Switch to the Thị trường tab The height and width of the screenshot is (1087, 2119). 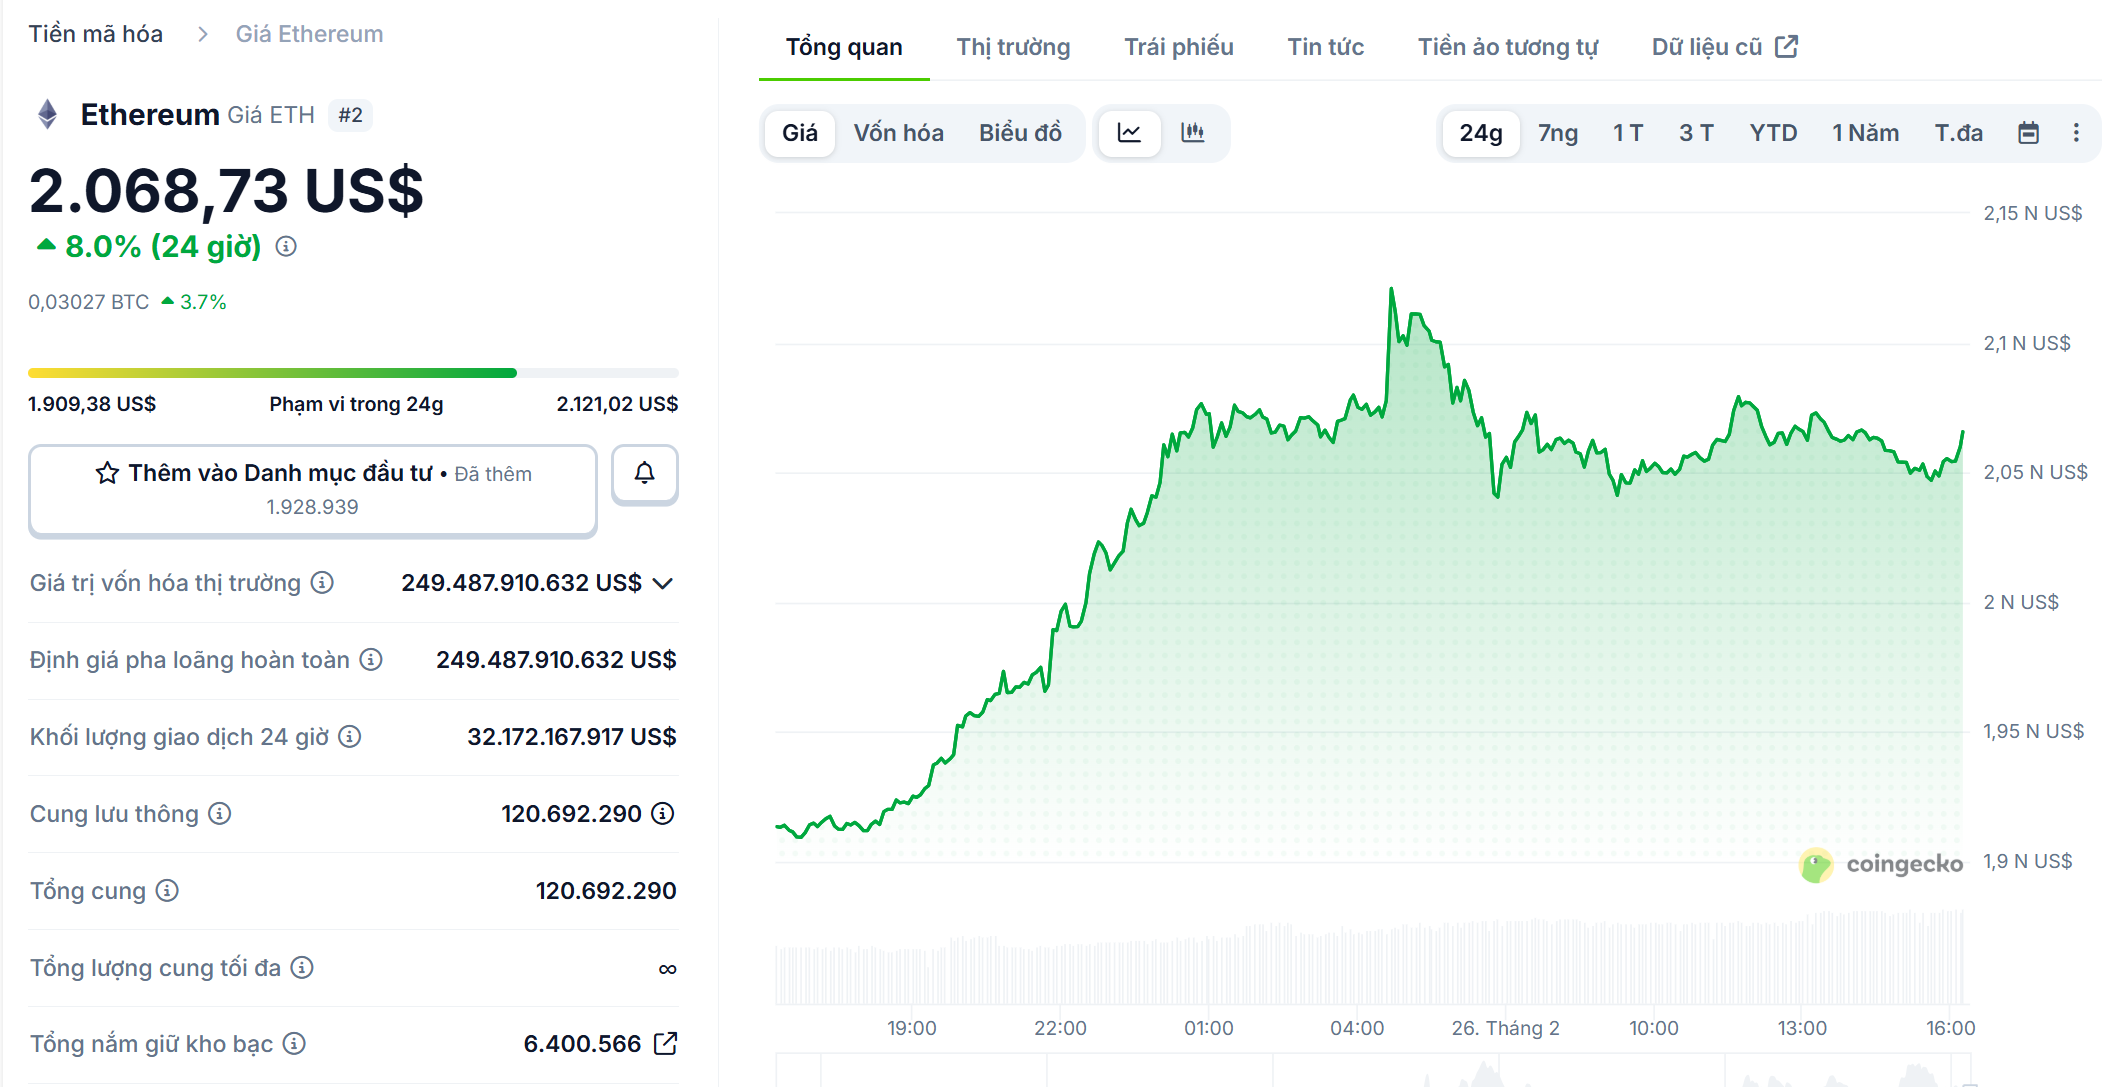click(1013, 46)
